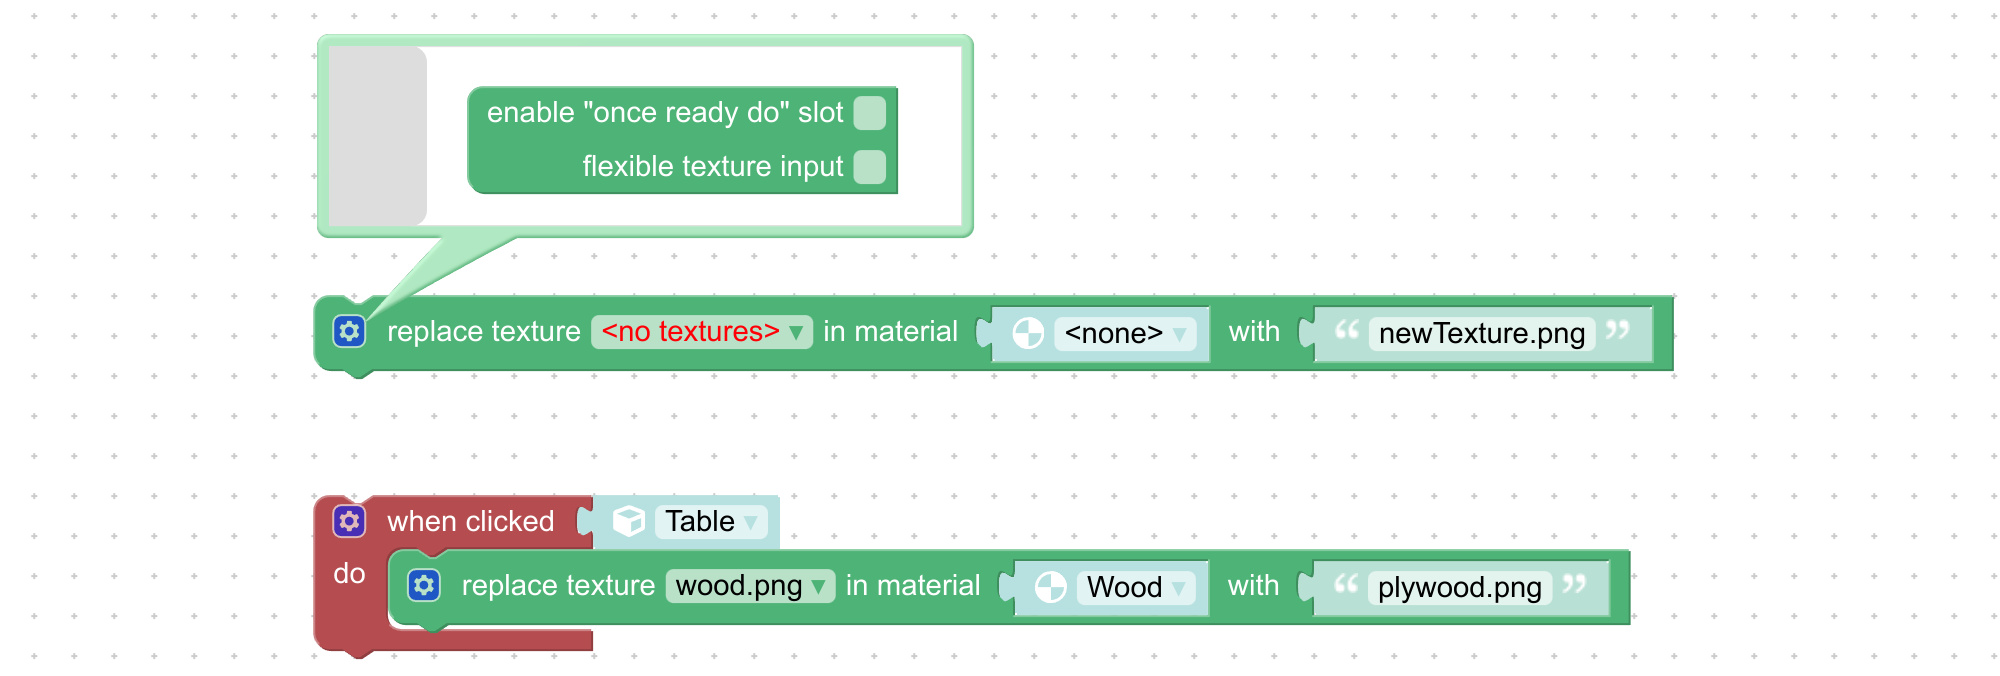This screenshot has width=2000, height=676.
Task: Click the closing quote icon after plywood.png
Action: [x=1575, y=584]
